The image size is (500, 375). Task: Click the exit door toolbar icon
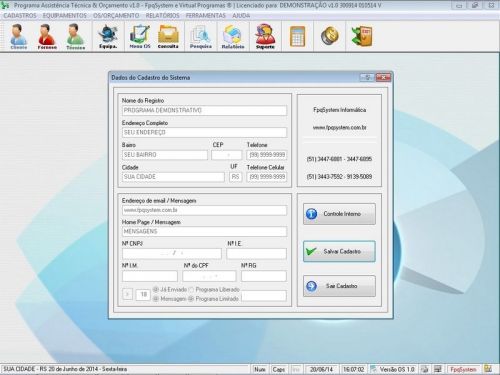click(362, 36)
